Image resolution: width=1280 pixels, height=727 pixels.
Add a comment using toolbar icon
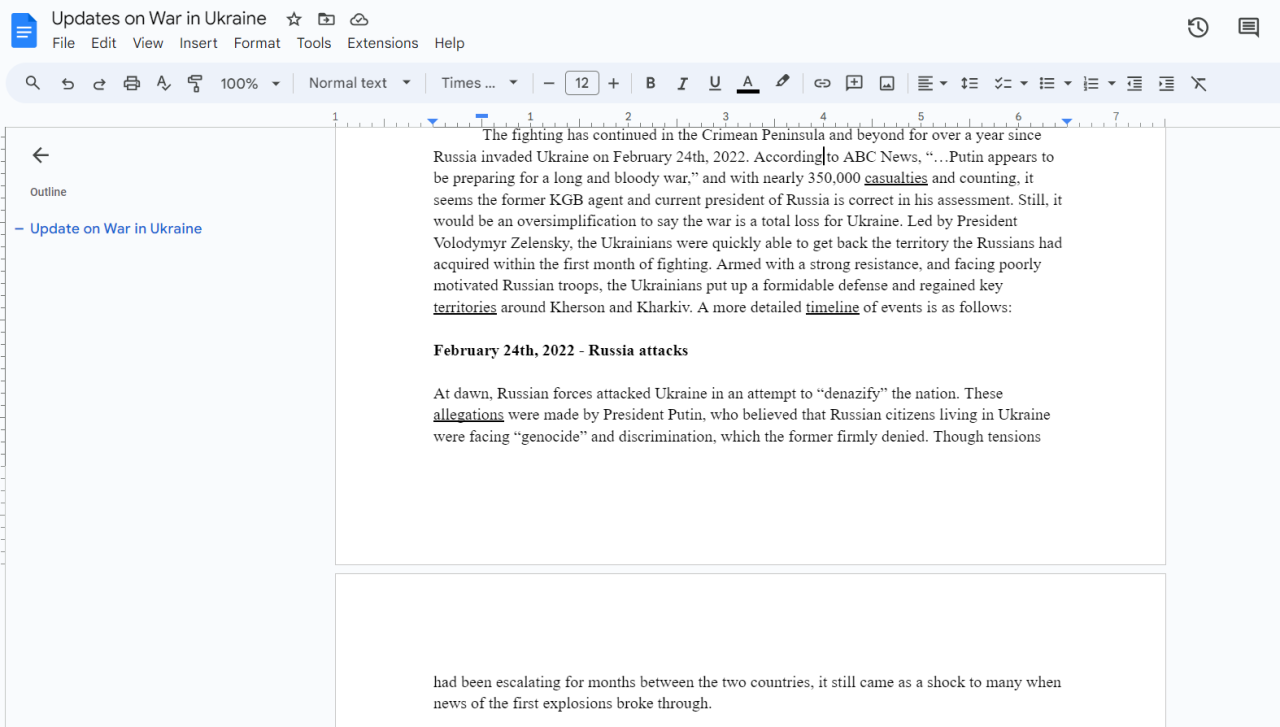854,84
